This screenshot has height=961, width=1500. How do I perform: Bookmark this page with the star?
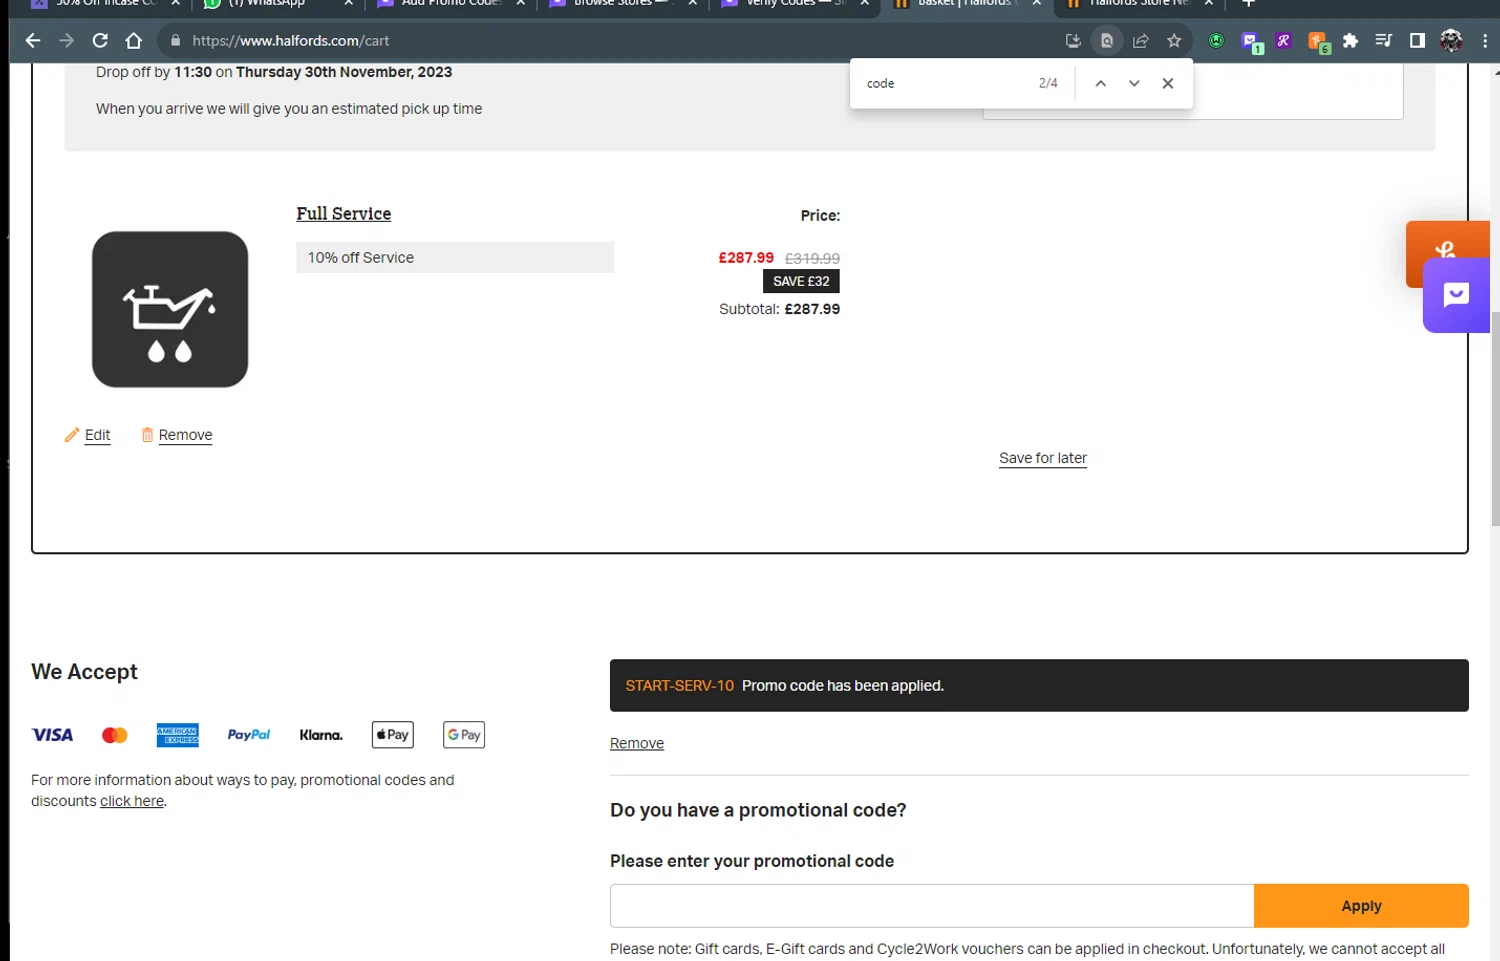1174,41
